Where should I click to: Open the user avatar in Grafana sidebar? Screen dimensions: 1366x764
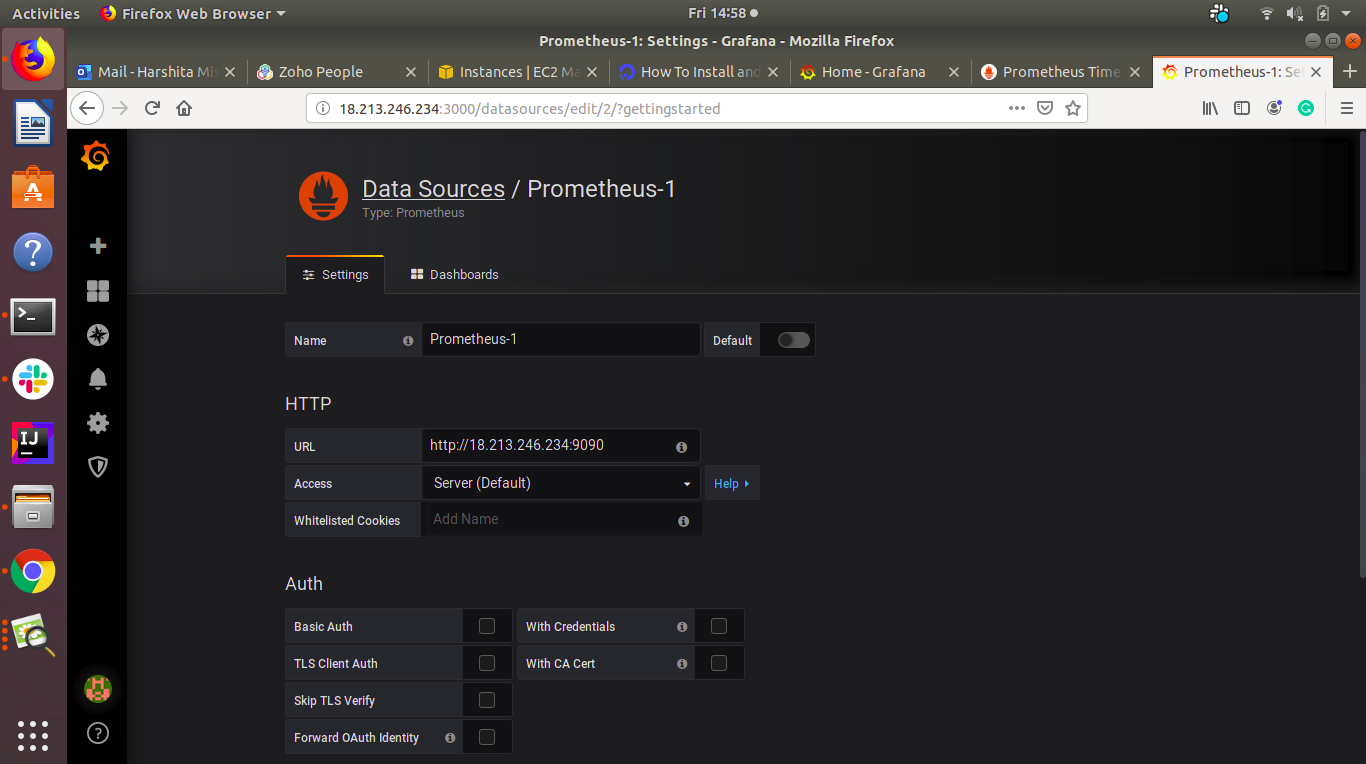coord(98,688)
